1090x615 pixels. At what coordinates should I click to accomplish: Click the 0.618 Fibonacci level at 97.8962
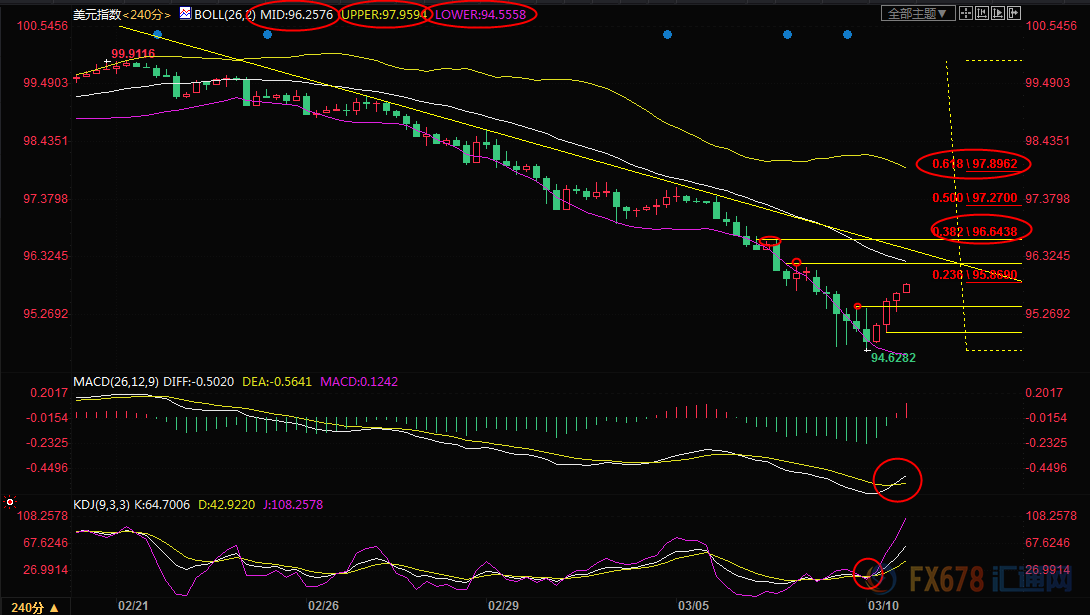(974, 163)
